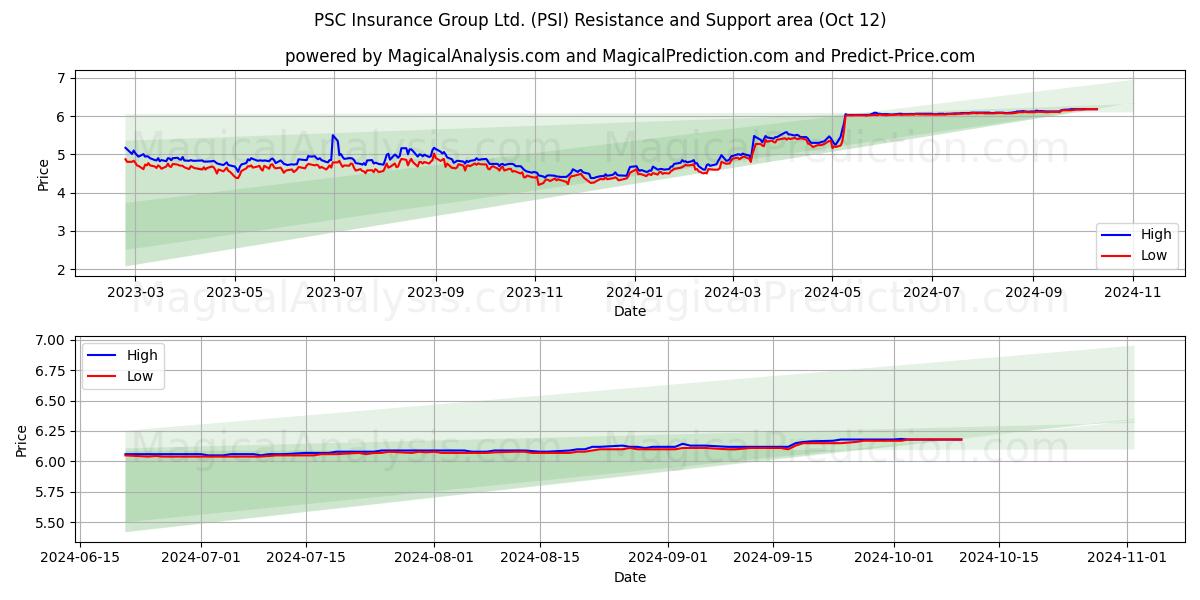Click the top chart y-axis value 4

point(62,193)
